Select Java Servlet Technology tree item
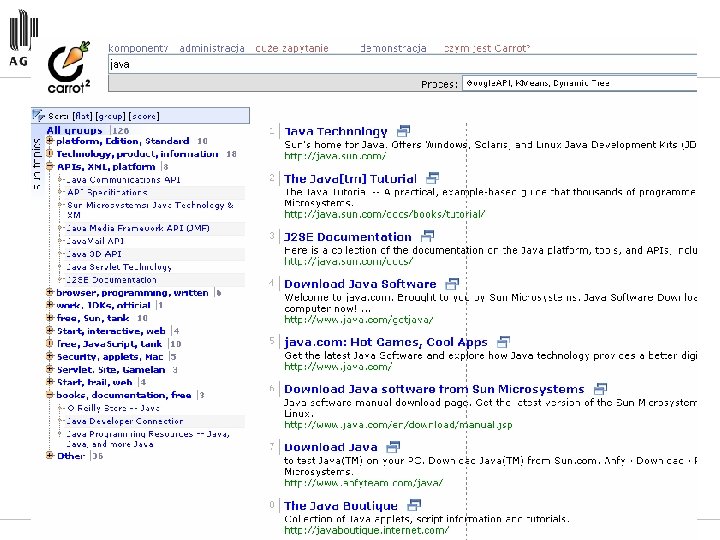The width and height of the screenshot is (720, 540). [119, 266]
